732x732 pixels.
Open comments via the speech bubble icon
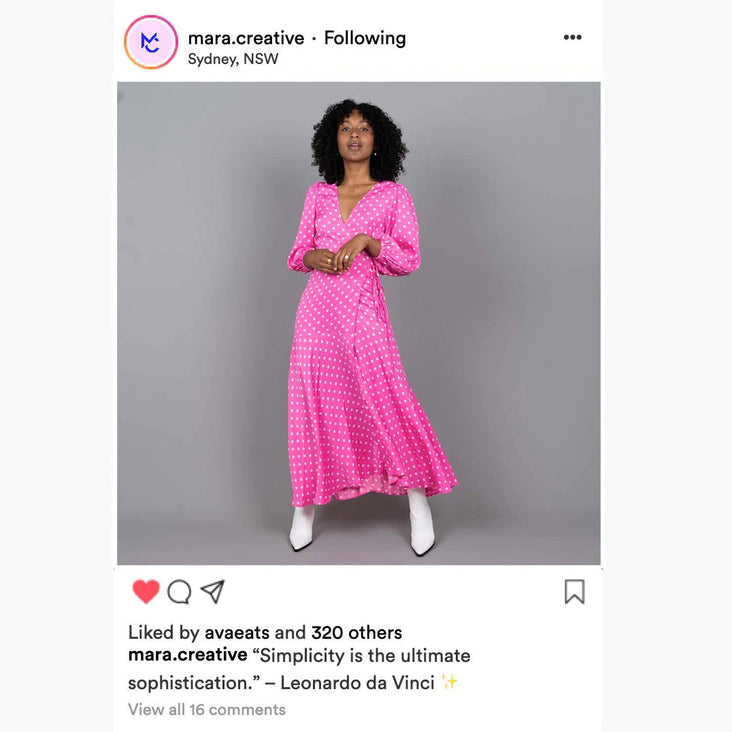coord(179,591)
